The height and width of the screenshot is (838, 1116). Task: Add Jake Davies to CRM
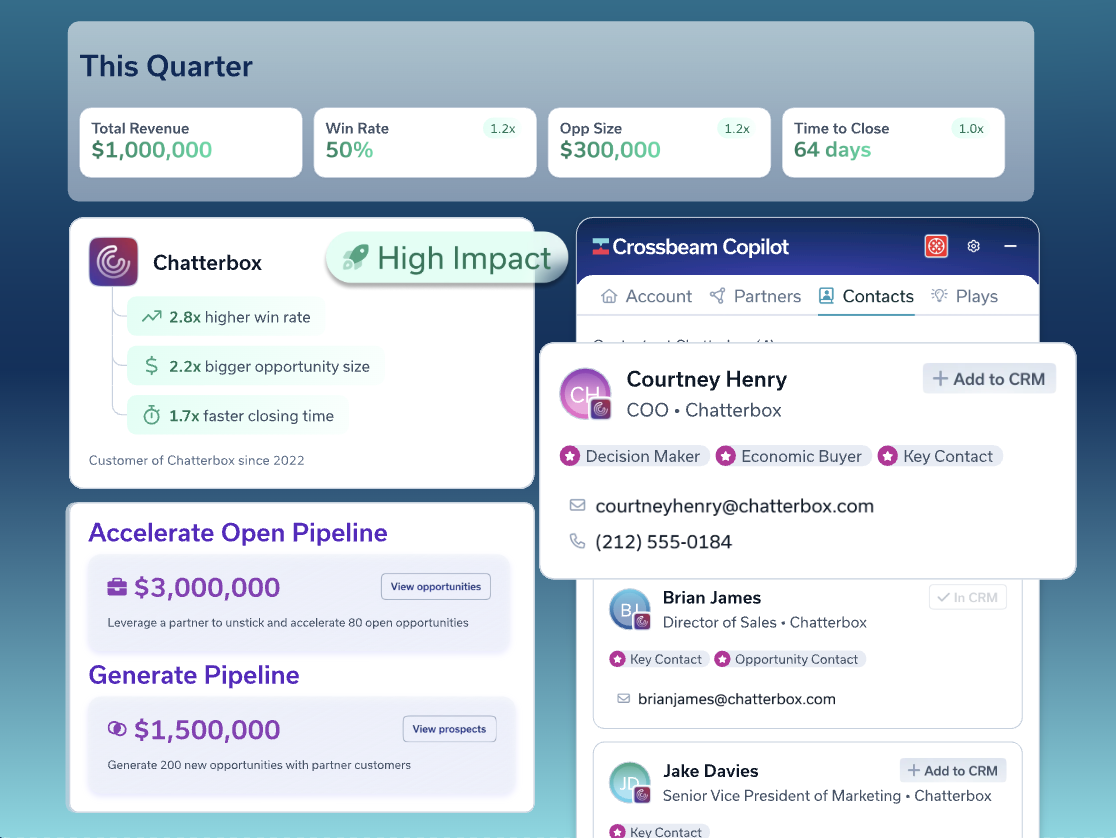coord(952,770)
